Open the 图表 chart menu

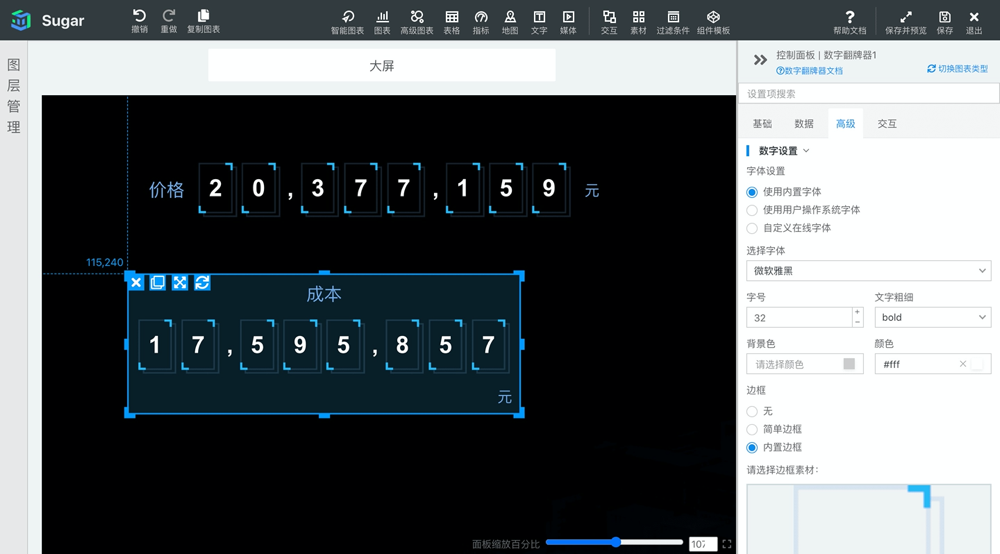point(382,22)
